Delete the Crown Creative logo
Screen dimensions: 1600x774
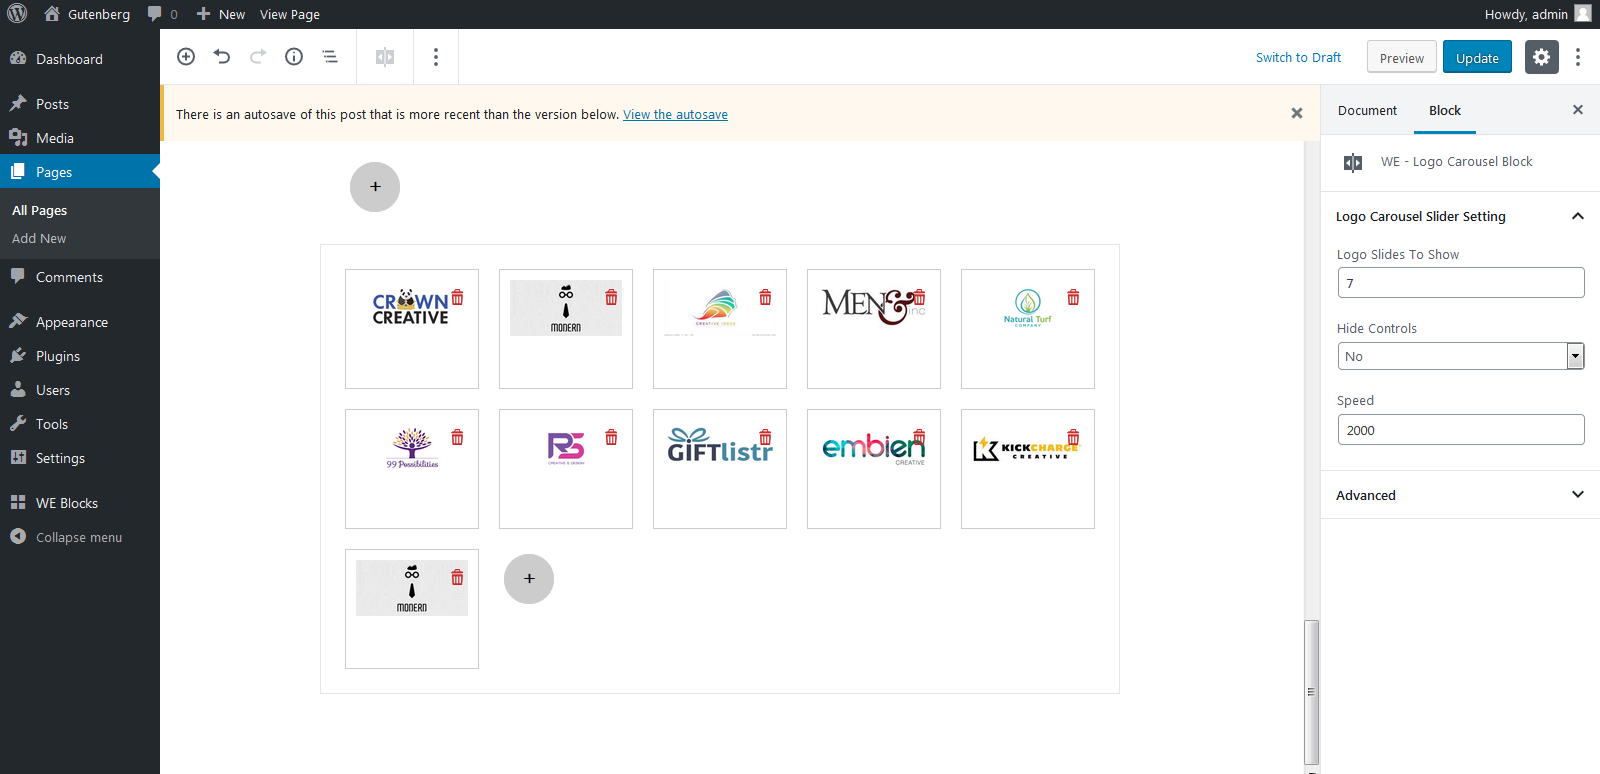point(457,297)
